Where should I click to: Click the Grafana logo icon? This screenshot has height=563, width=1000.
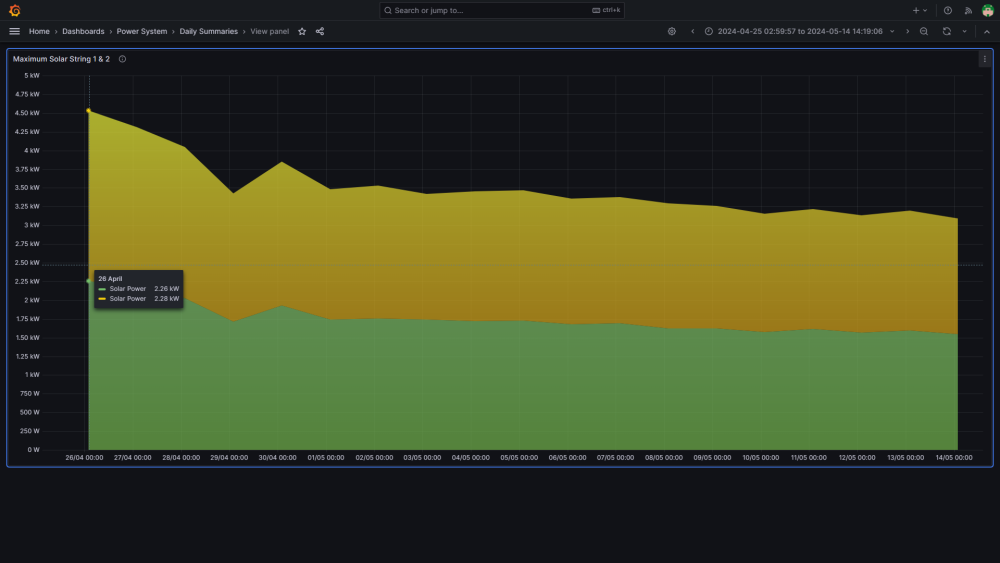(15, 10)
